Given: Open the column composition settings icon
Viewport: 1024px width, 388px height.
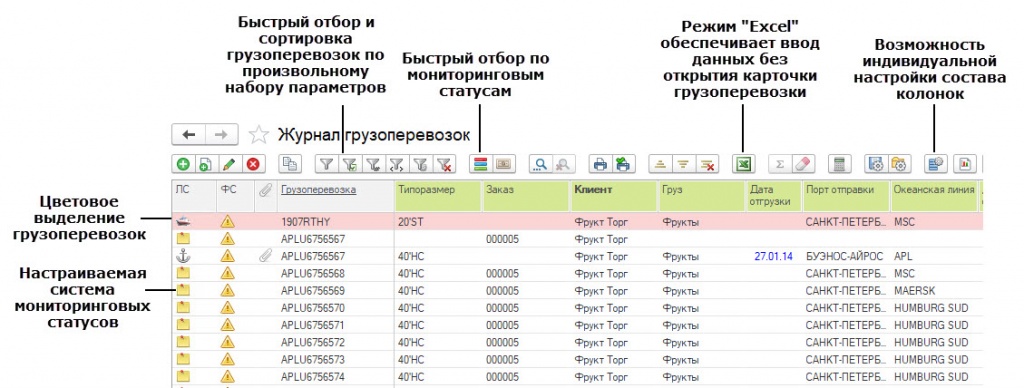Looking at the screenshot, I should [x=935, y=165].
